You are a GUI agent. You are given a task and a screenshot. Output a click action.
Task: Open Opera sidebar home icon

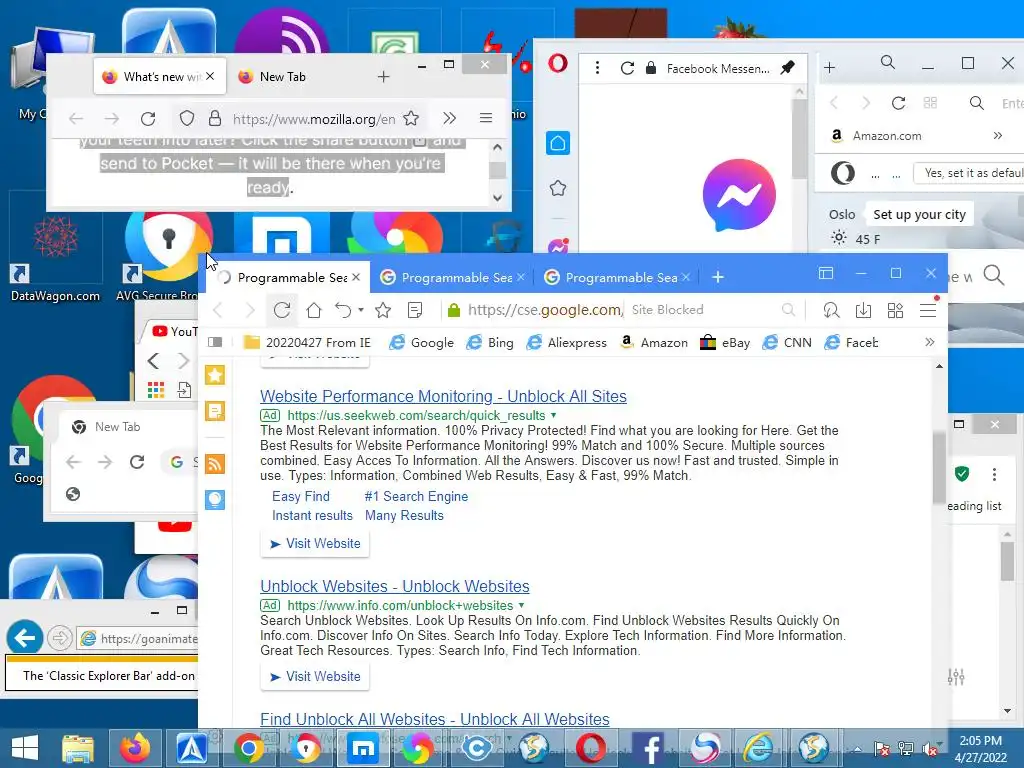coord(558,143)
